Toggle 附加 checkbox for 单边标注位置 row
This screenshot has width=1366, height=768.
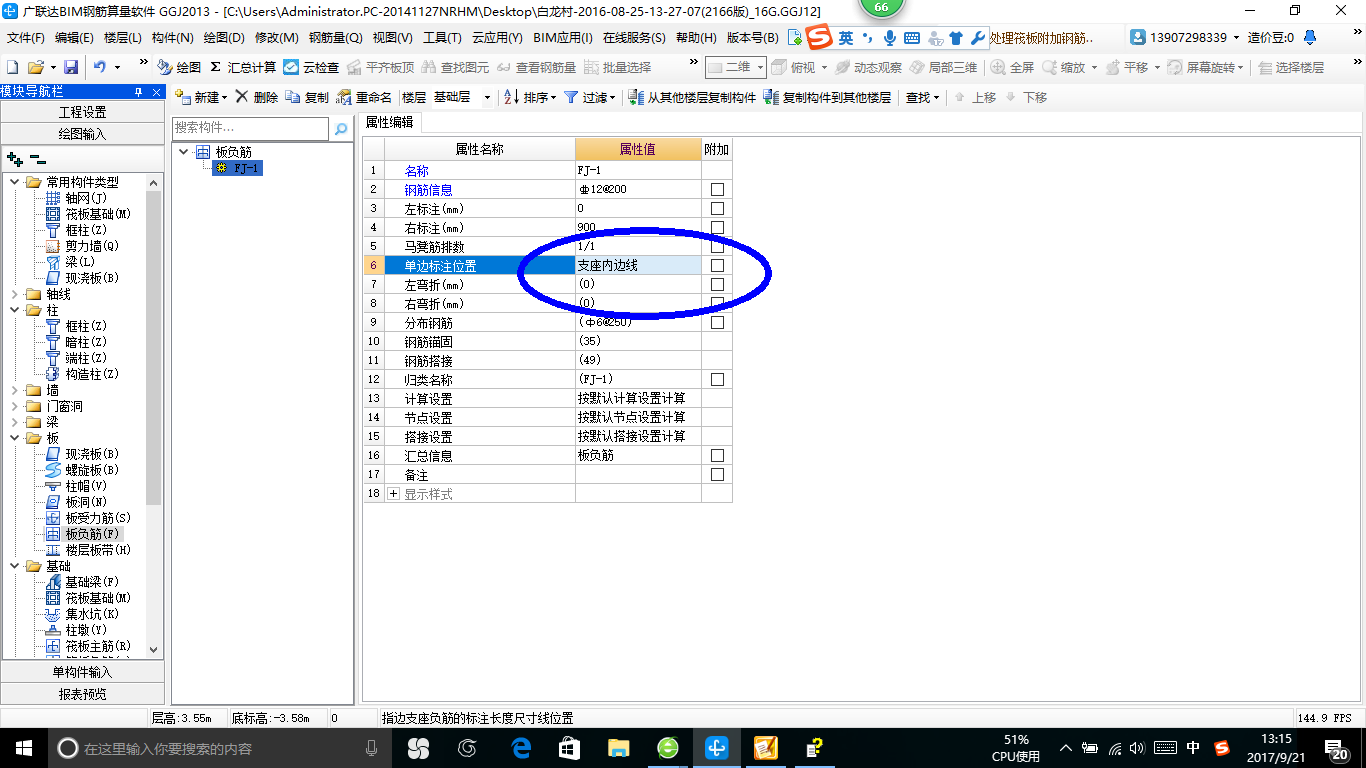pos(717,266)
